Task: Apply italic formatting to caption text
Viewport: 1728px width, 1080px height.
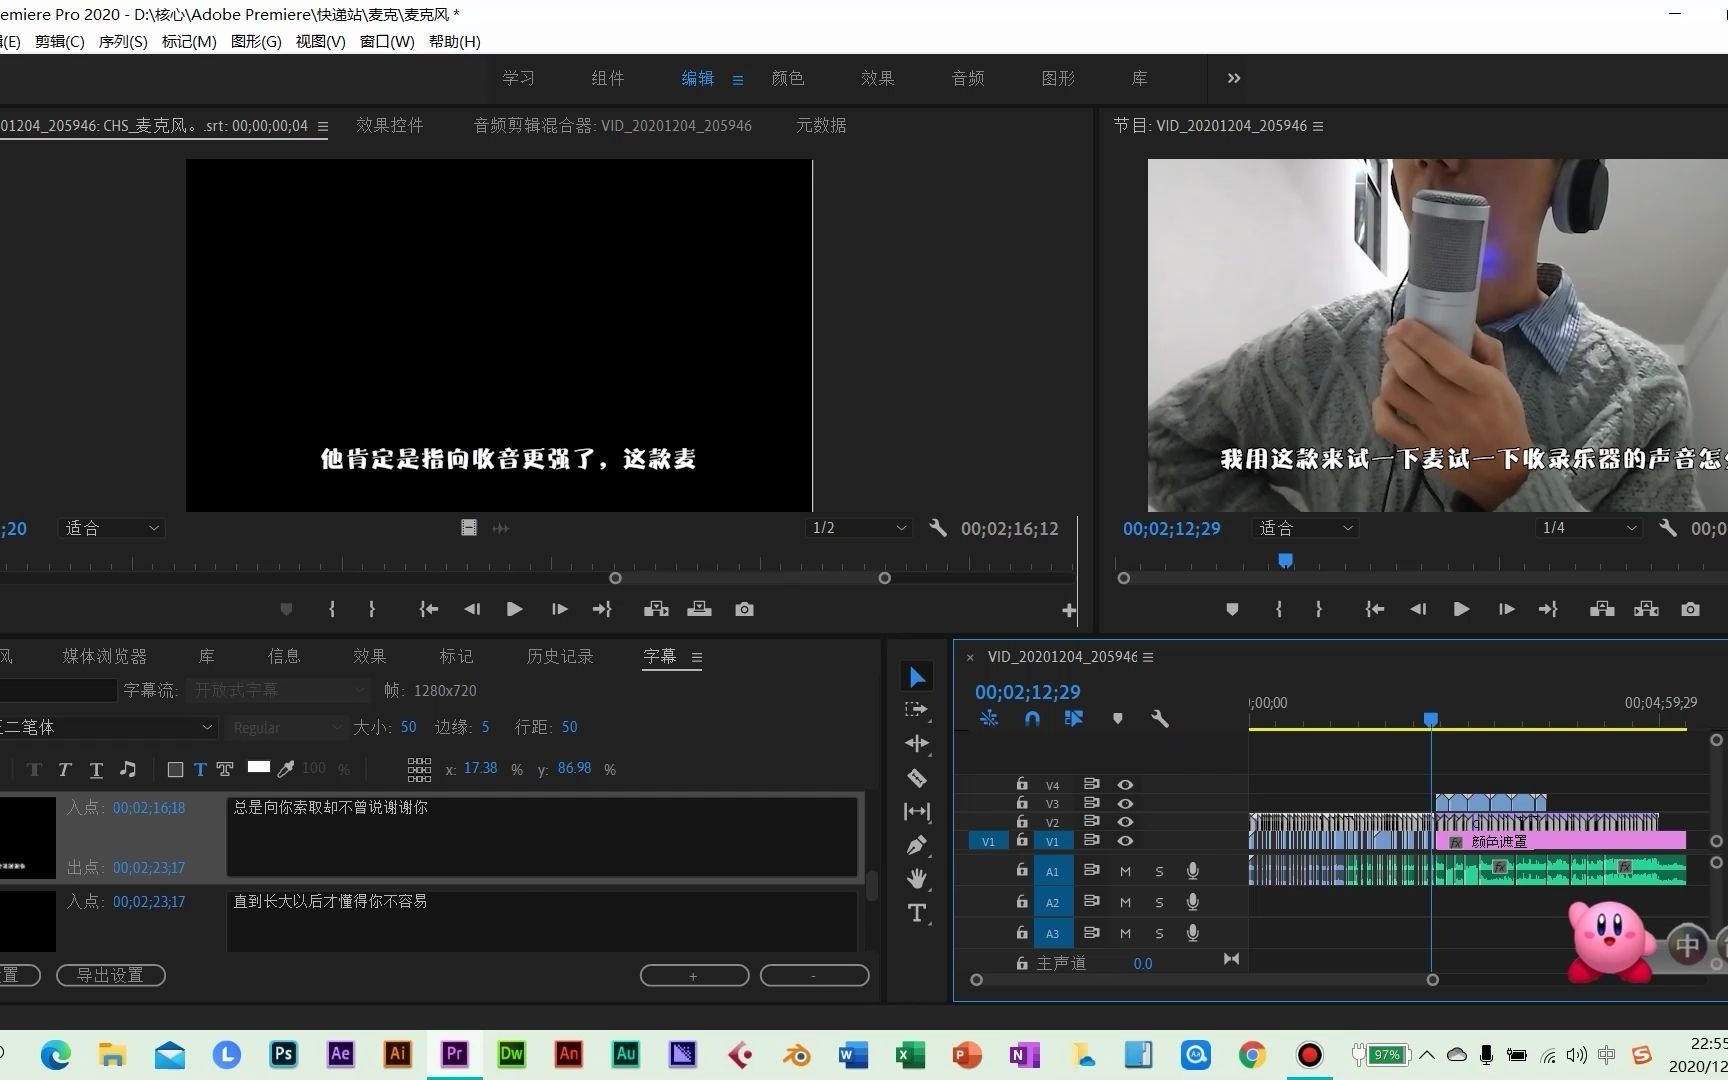Action: 65,769
